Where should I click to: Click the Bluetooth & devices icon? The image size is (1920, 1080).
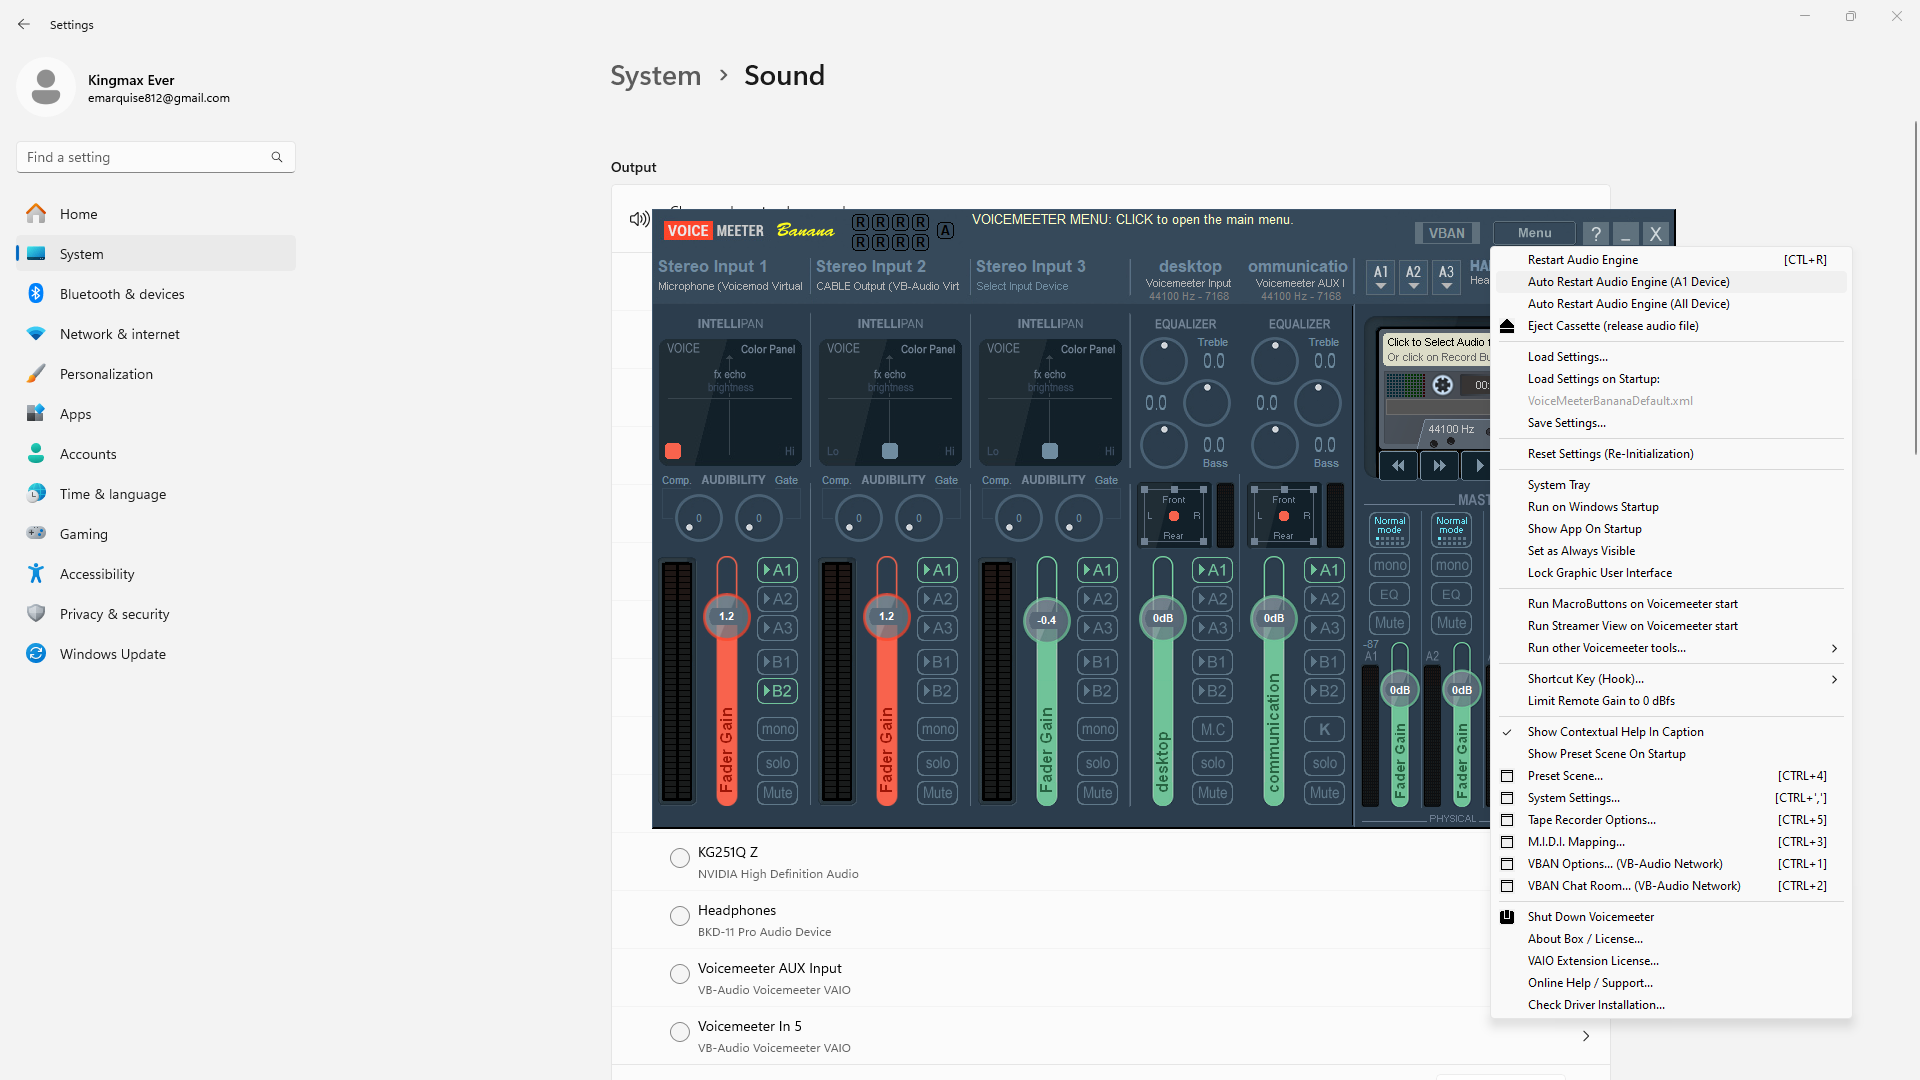pos(36,294)
